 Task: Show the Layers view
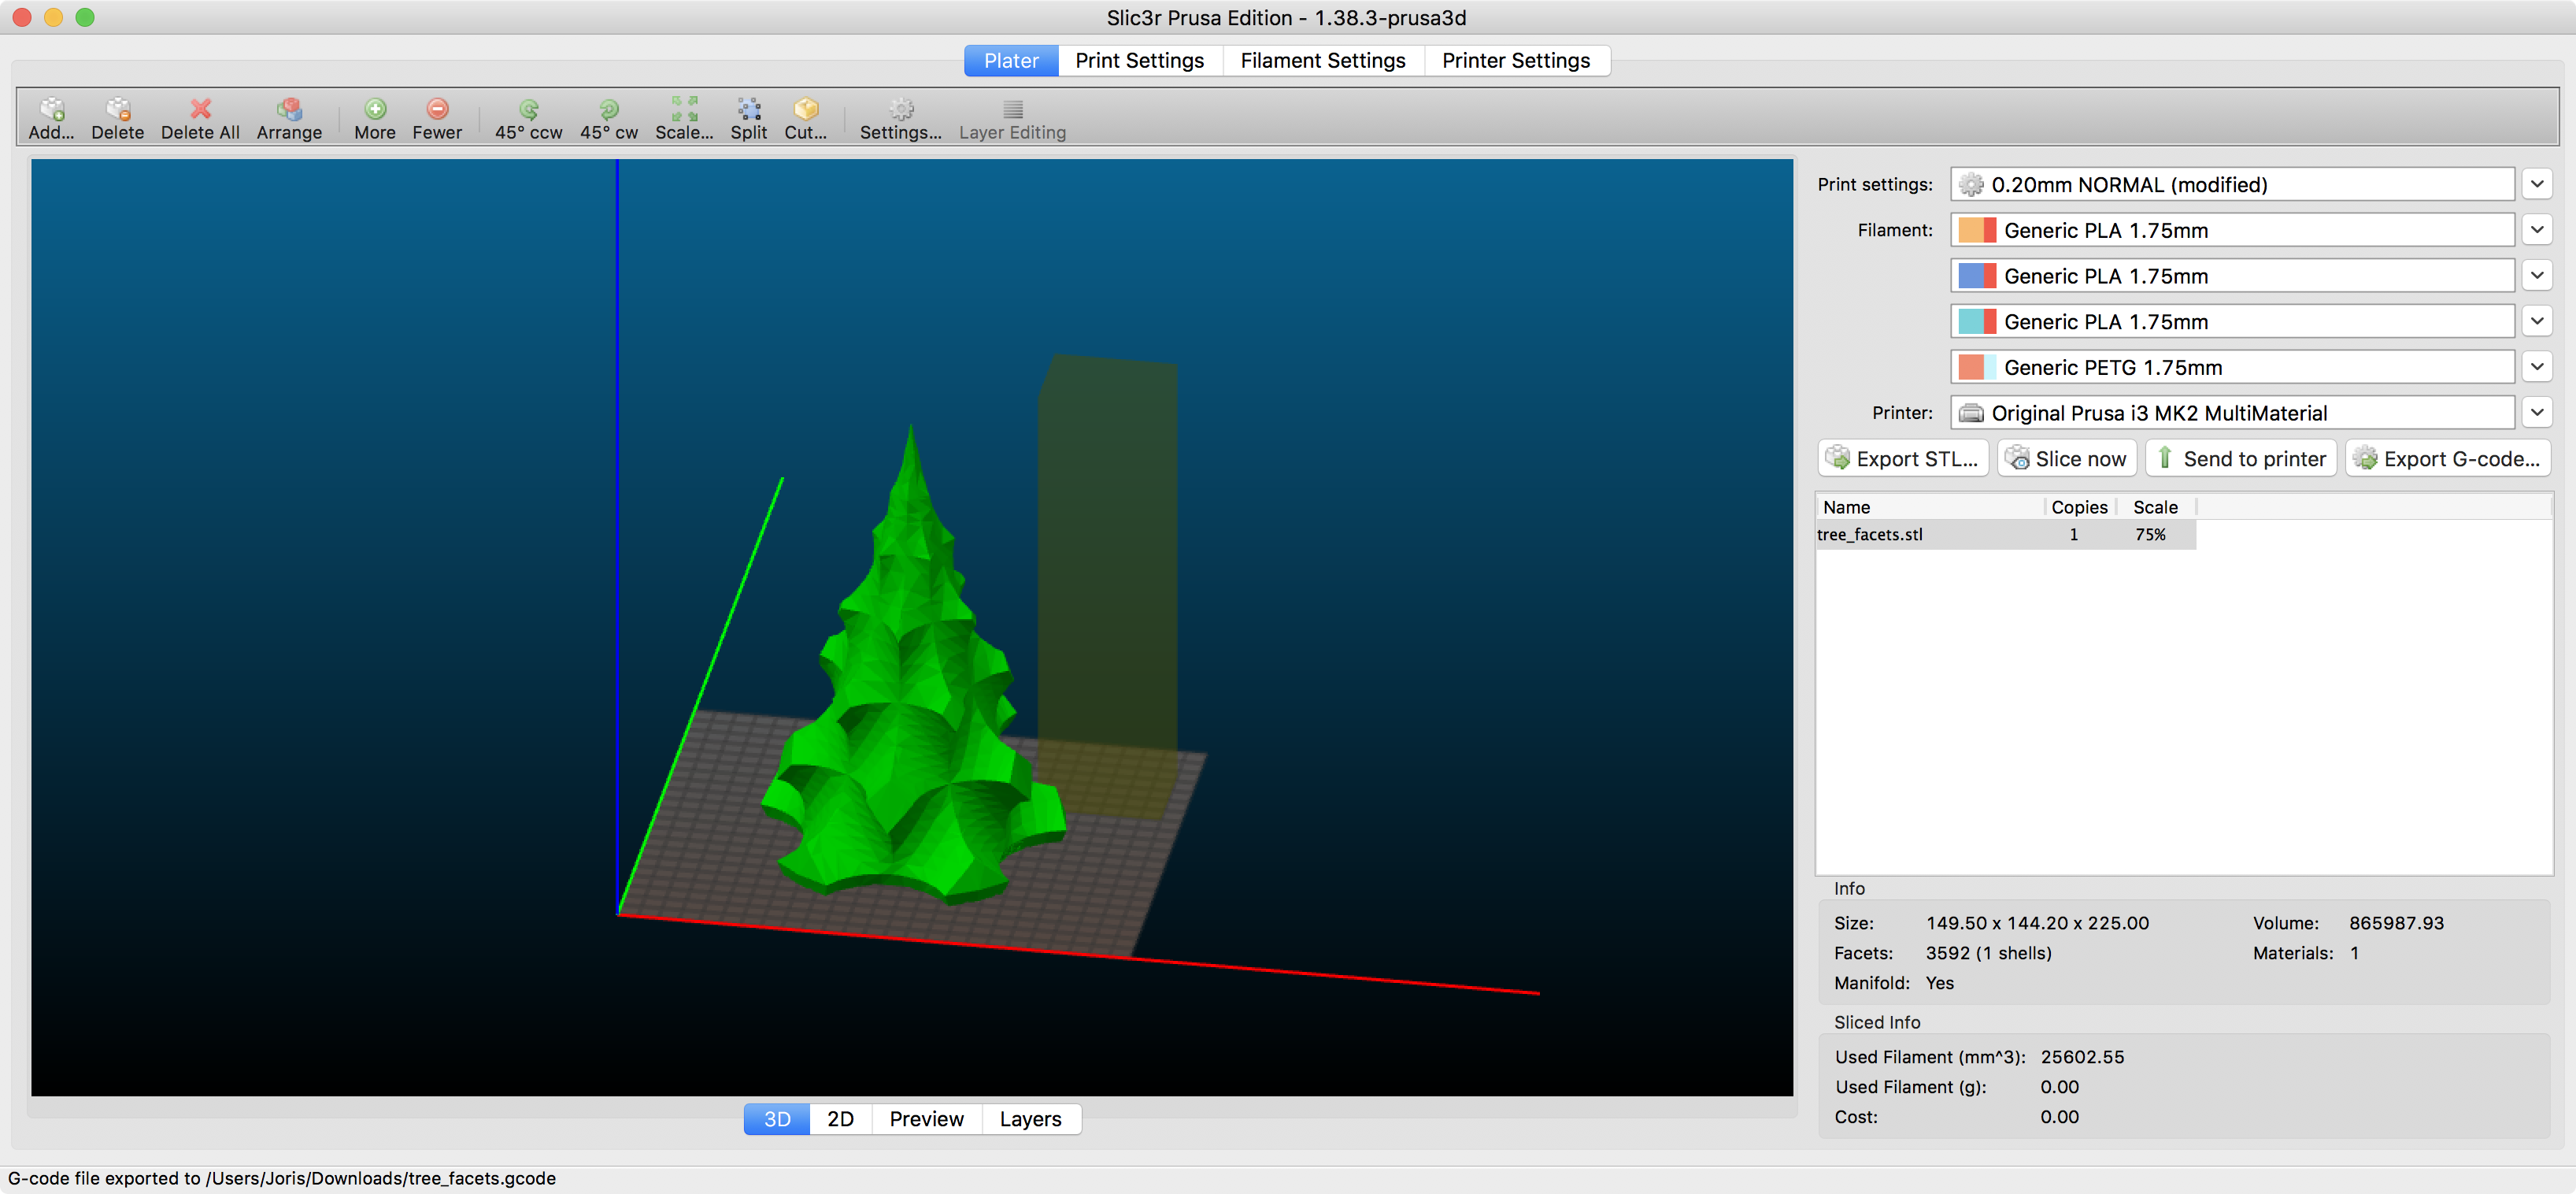1030,1119
